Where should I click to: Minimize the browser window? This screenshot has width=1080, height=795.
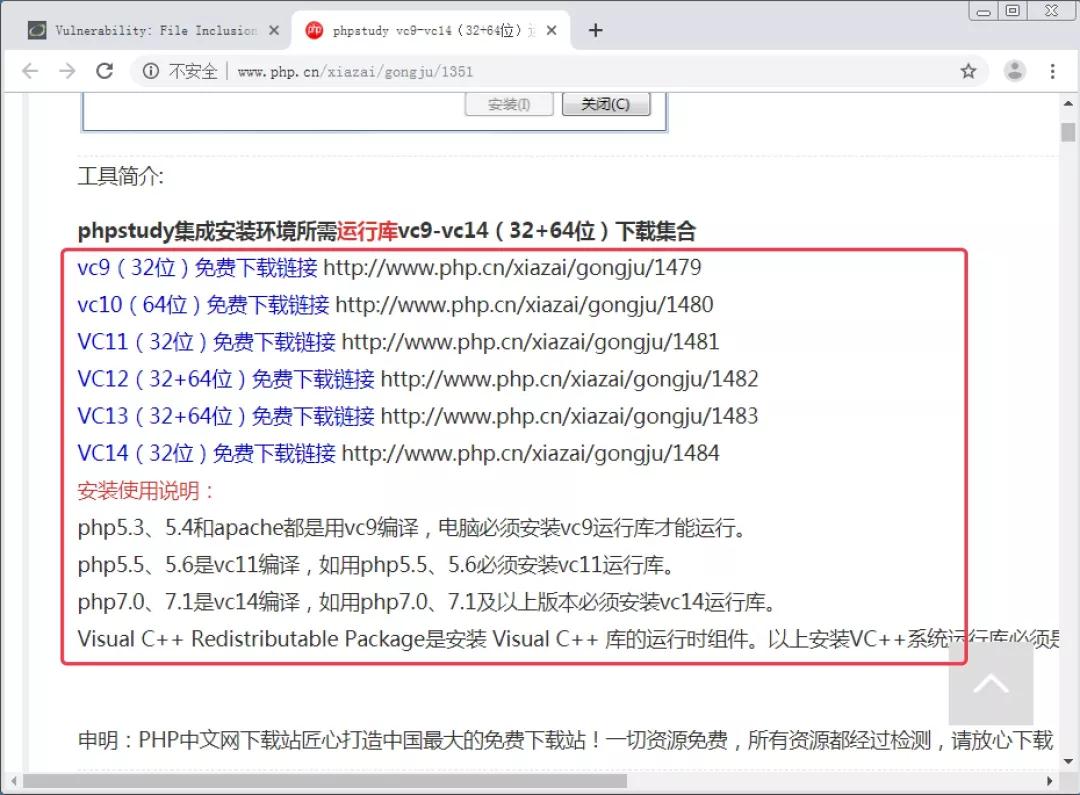[x=984, y=11]
